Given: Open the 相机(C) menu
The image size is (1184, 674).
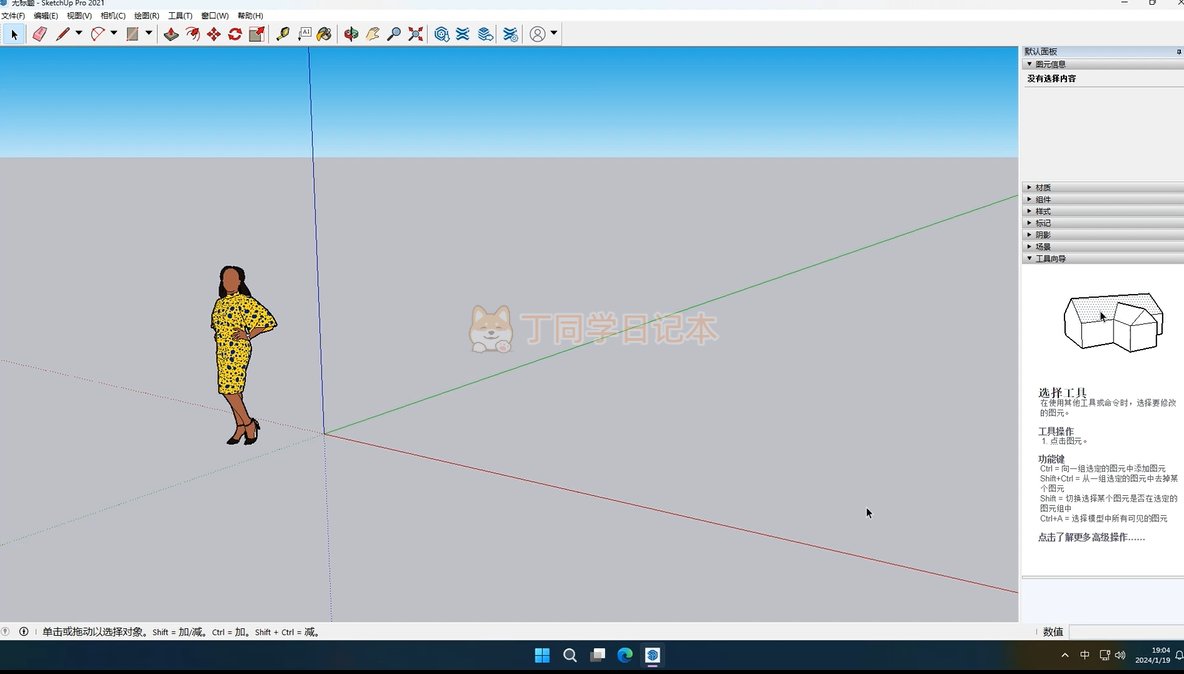Looking at the screenshot, I should coord(113,16).
